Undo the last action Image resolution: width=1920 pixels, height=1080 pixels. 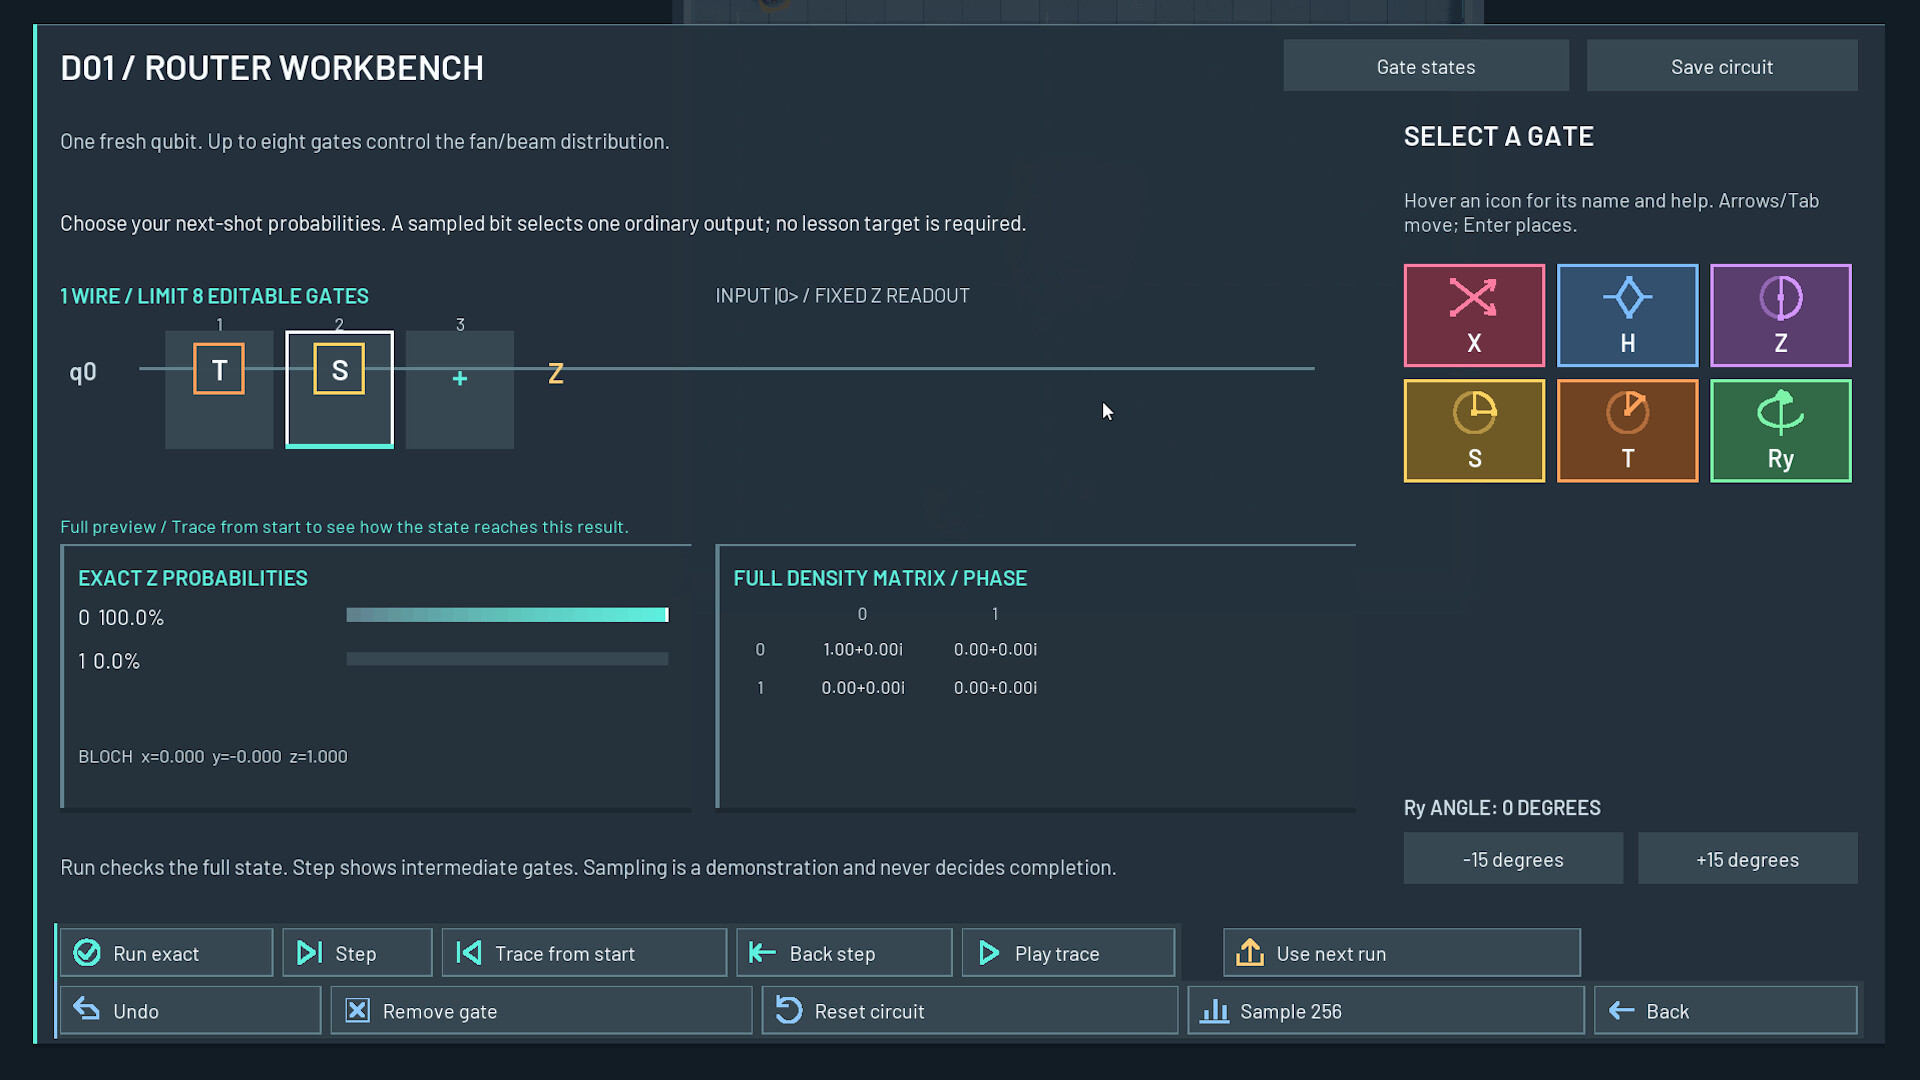190,1011
